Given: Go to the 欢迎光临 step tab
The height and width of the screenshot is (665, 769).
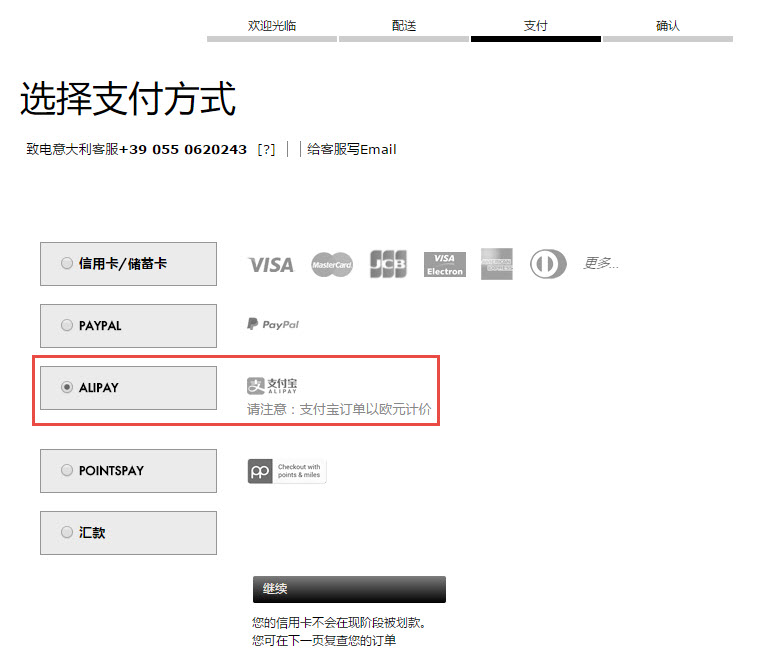Looking at the screenshot, I should (x=272, y=29).
